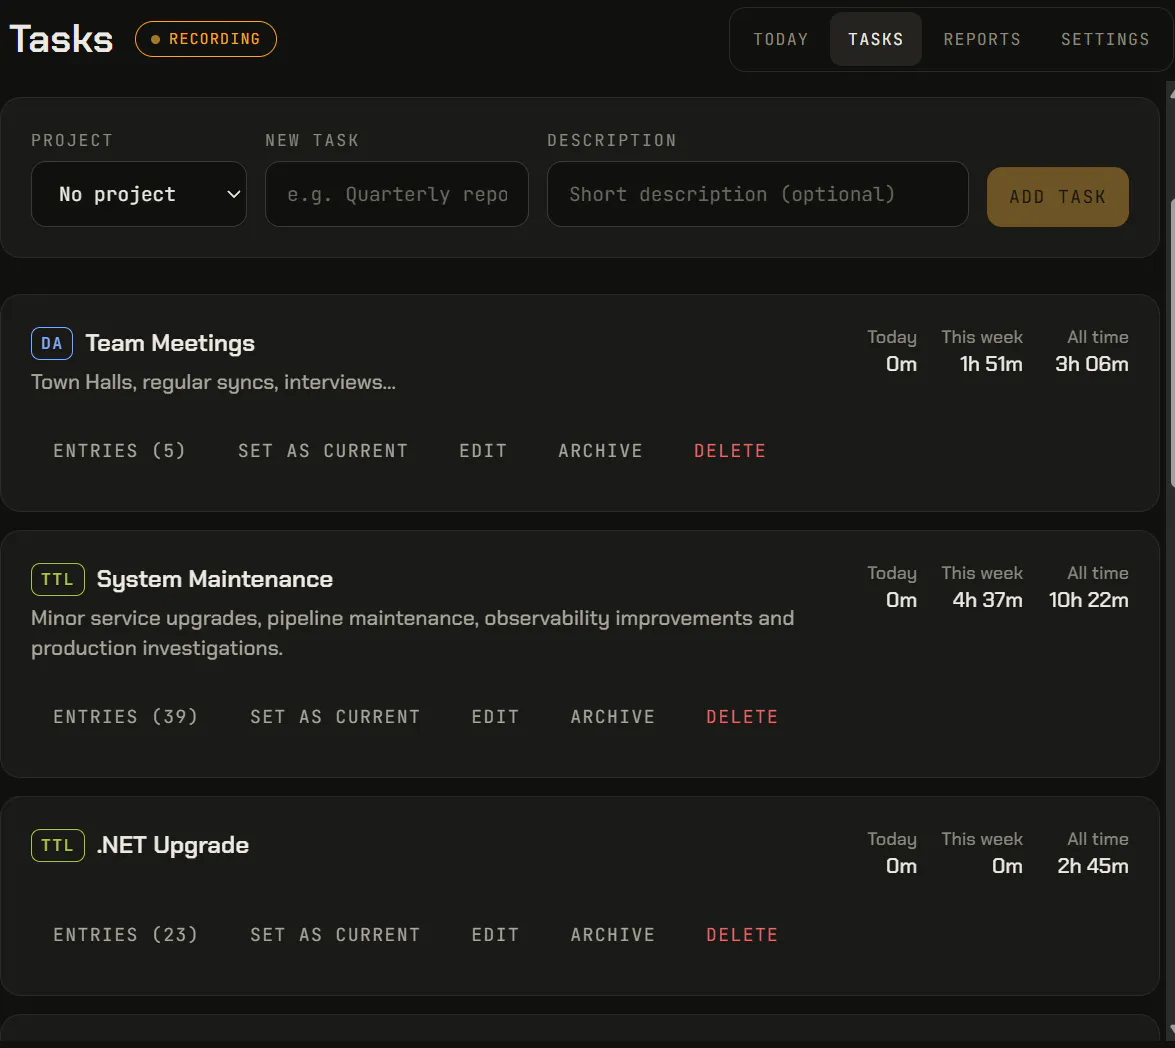The height and width of the screenshot is (1048, 1175).
Task: Click the "1h 51m" this week value
Action: click(x=991, y=364)
